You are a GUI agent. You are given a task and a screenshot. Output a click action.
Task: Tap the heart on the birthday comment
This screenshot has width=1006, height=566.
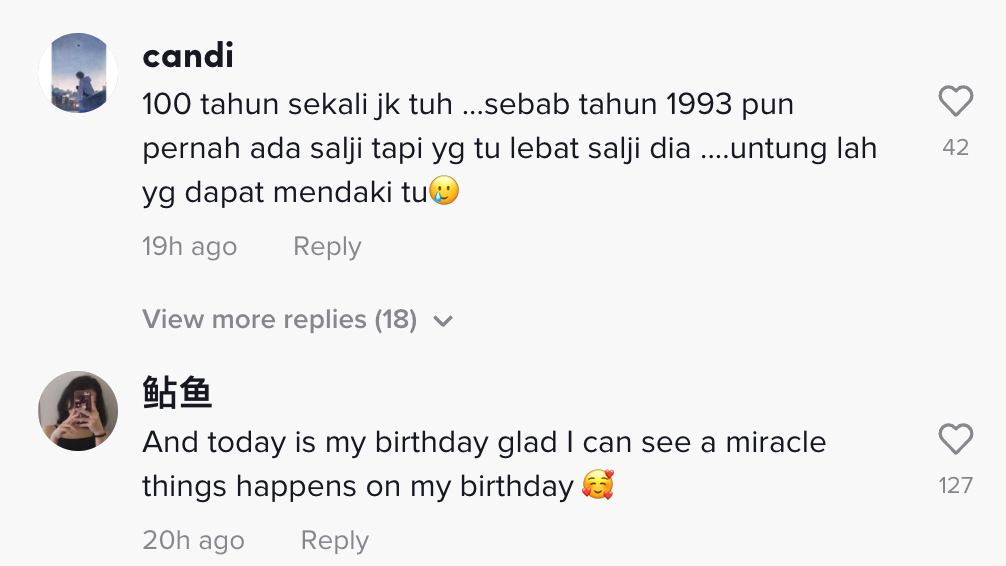click(956, 439)
